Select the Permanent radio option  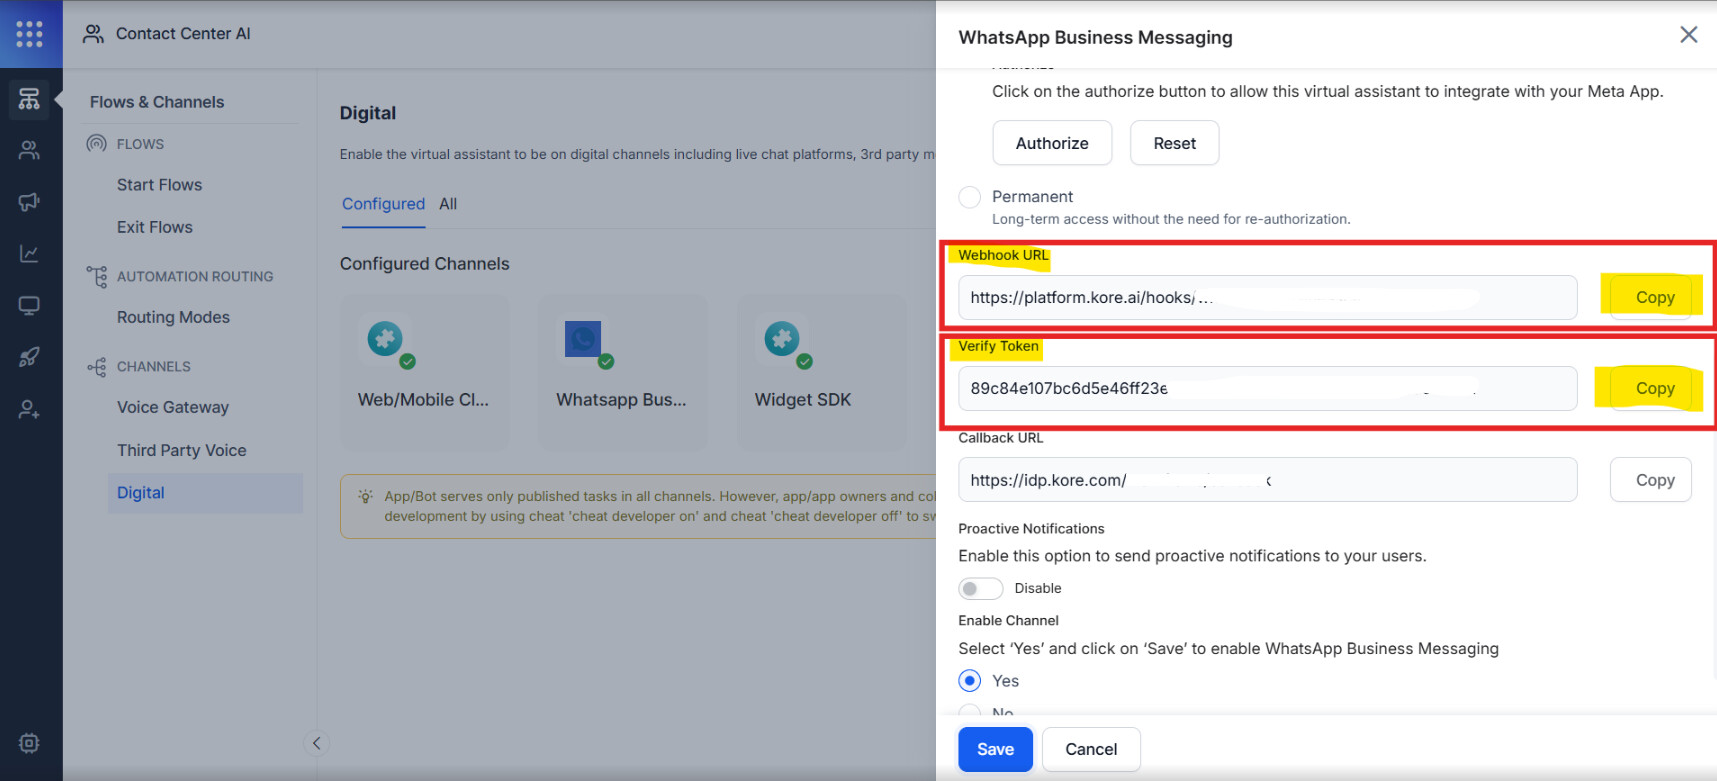[969, 197]
